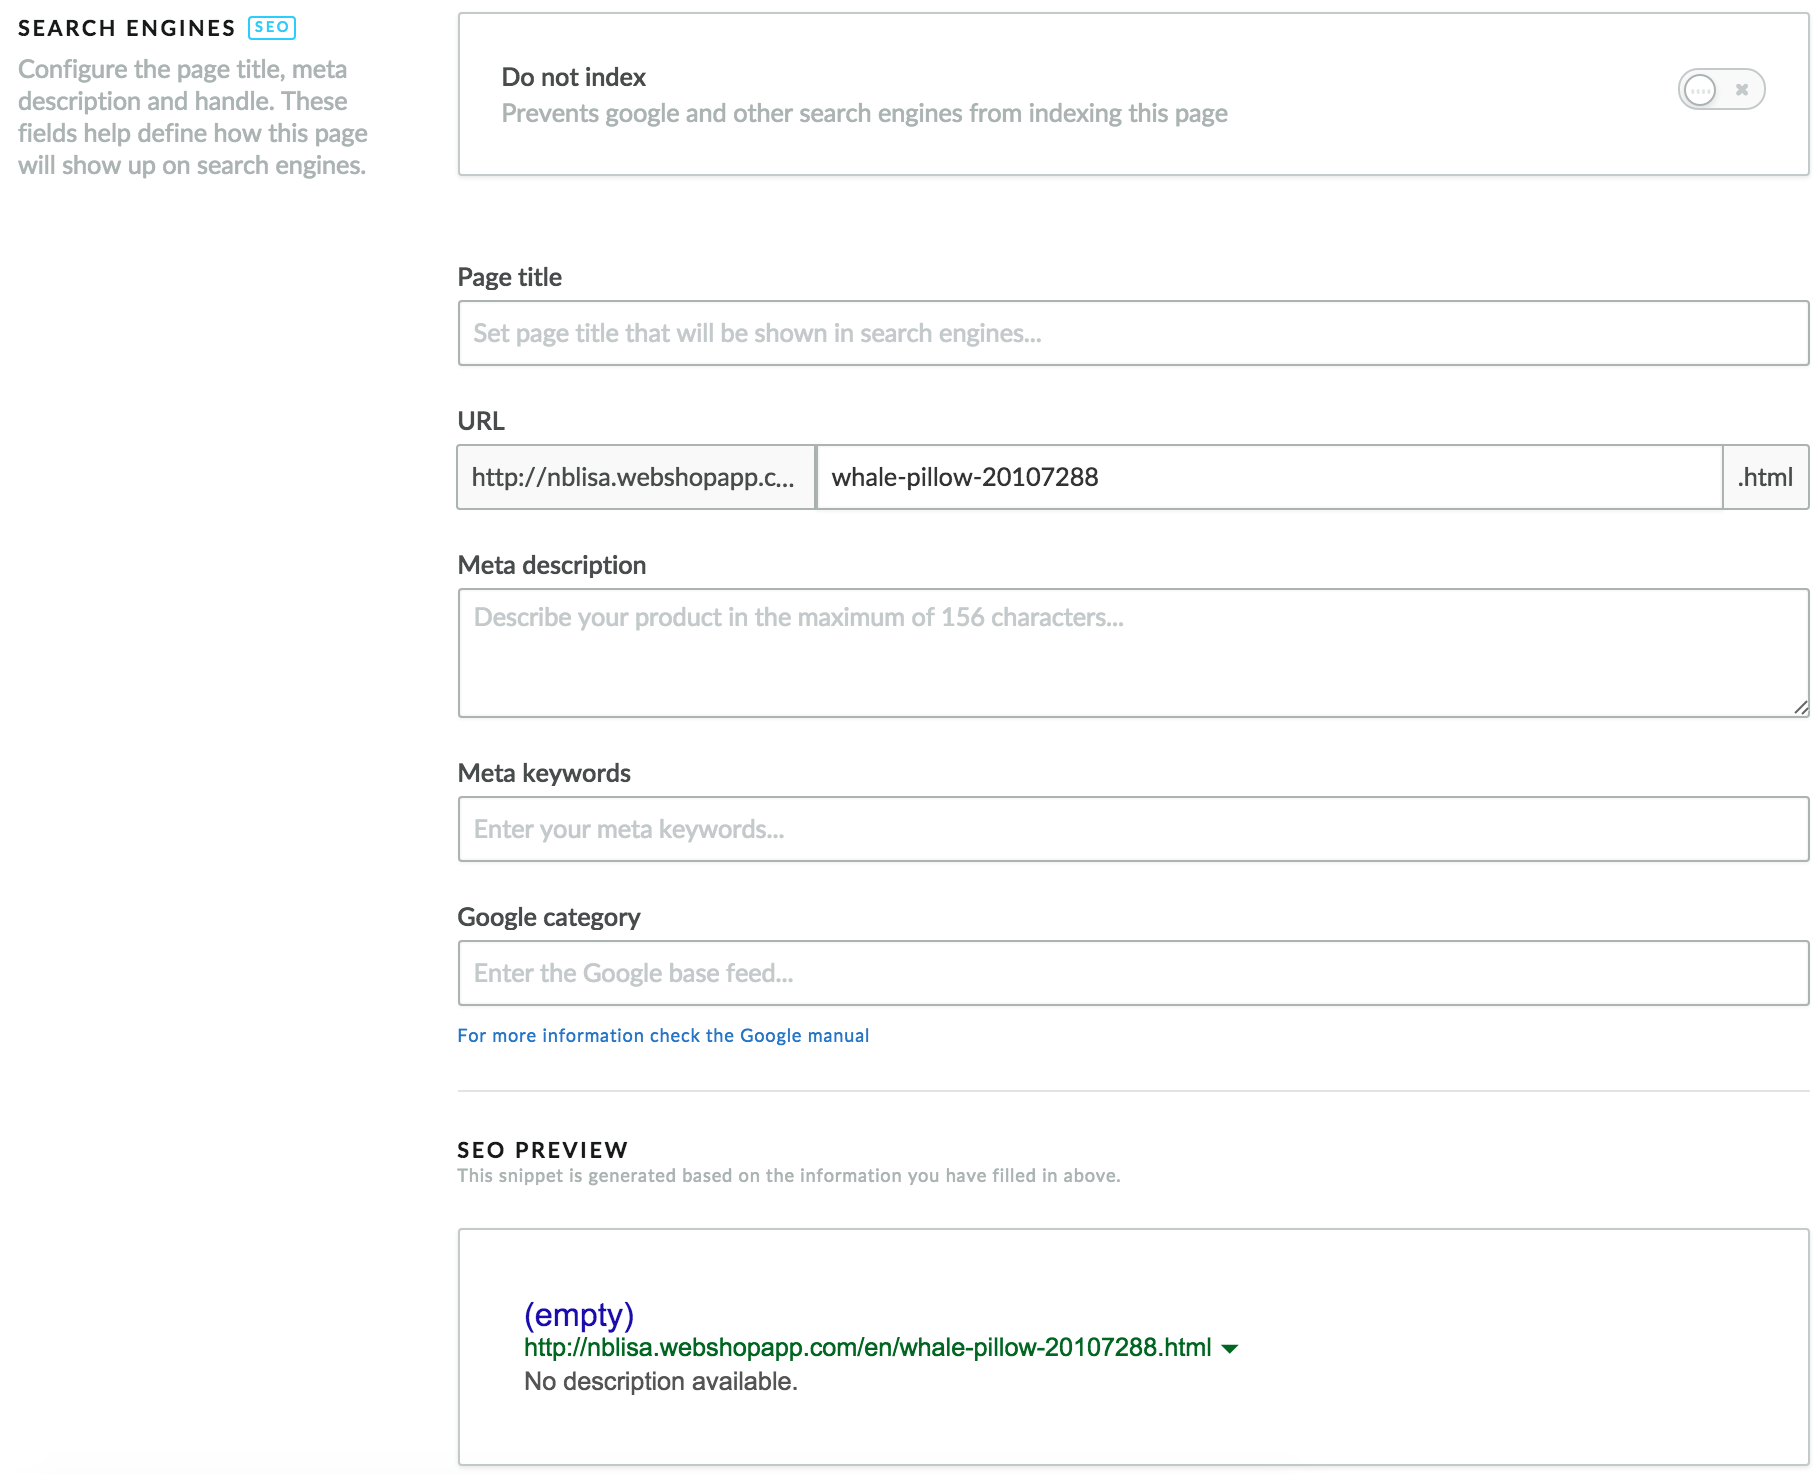Click the SEARCH ENGINES heading
The image size is (1814, 1474).
click(127, 28)
